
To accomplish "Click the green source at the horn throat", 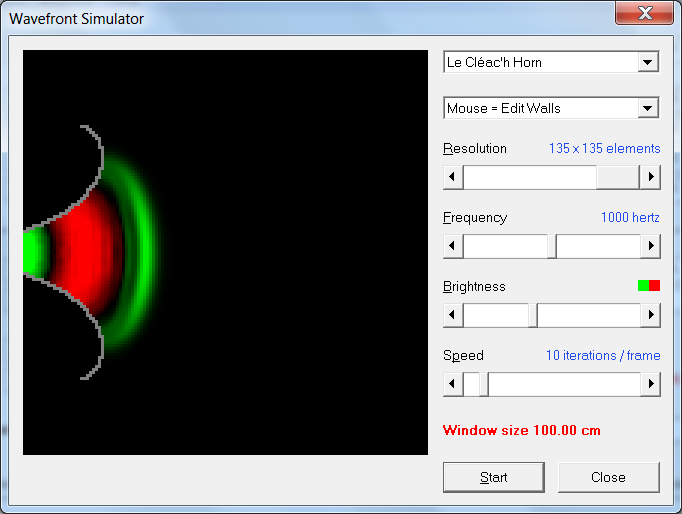I will (35, 252).
